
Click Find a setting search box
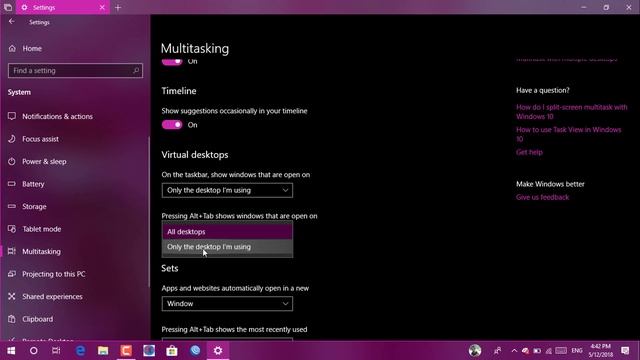pyautogui.click(x=75, y=71)
